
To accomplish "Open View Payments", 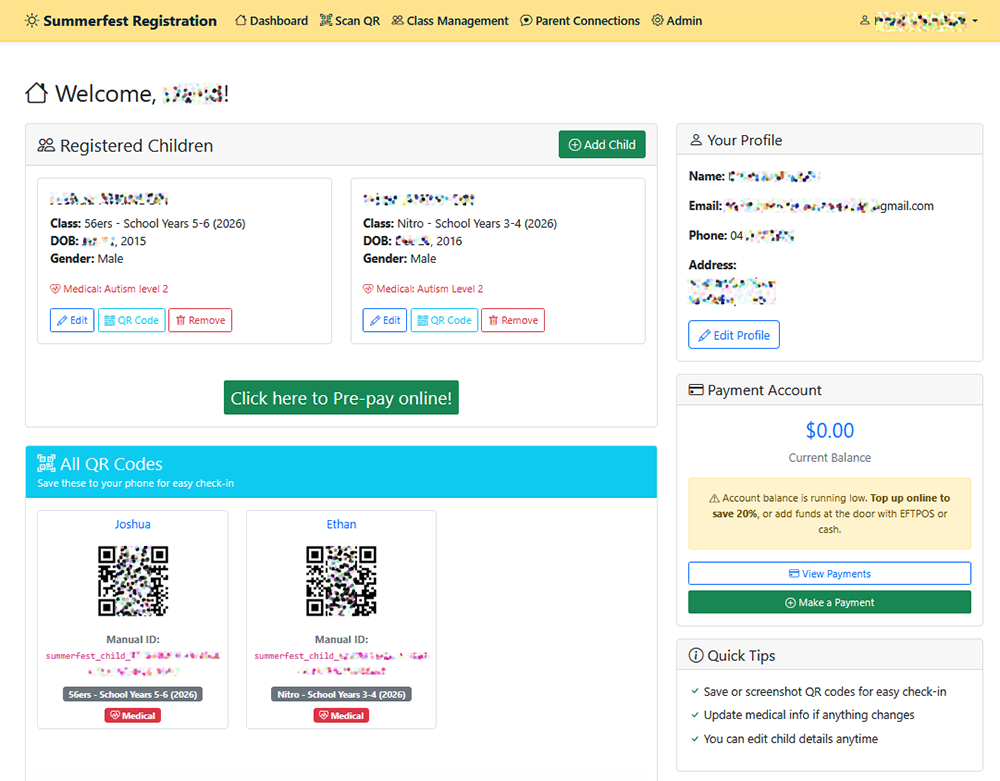I will click(830, 573).
